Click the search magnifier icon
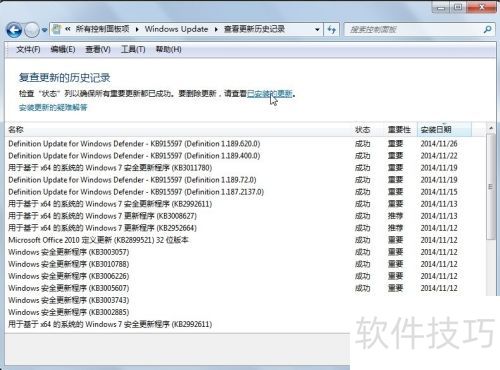Screen dimensions: 500x370 (x=487, y=30)
